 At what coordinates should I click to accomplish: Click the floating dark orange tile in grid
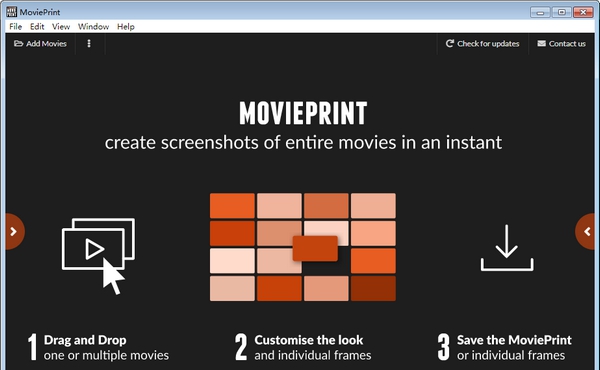pyautogui.click(x=315, y=249)
